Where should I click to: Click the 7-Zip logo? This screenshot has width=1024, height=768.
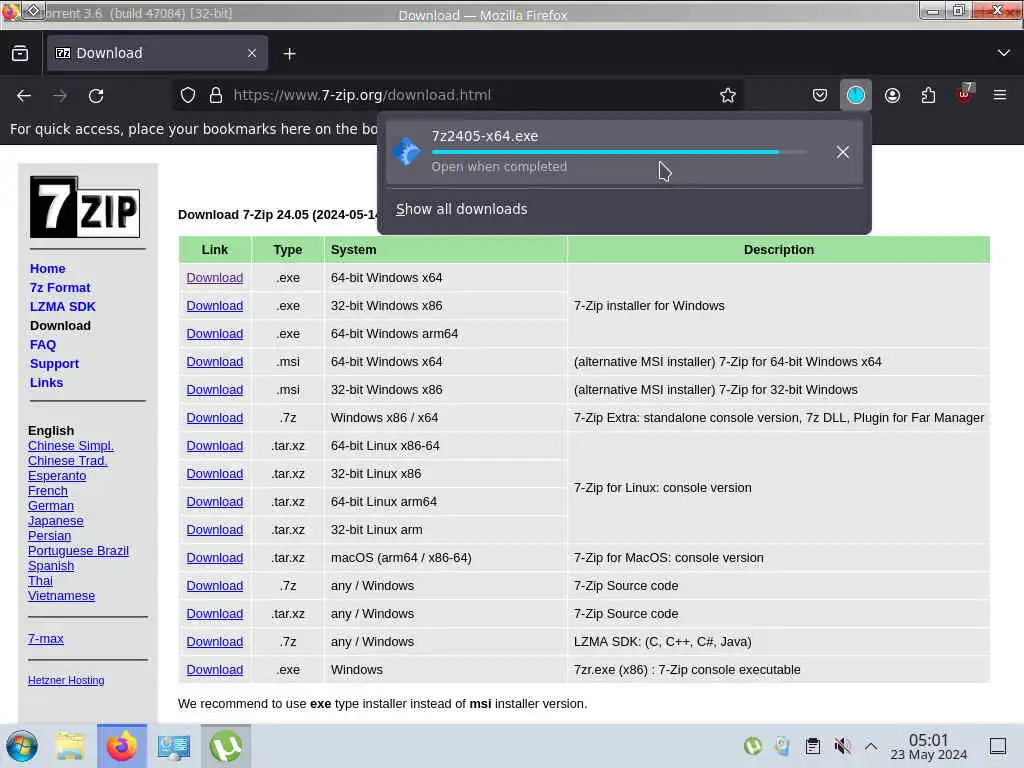tap(85, 207)
